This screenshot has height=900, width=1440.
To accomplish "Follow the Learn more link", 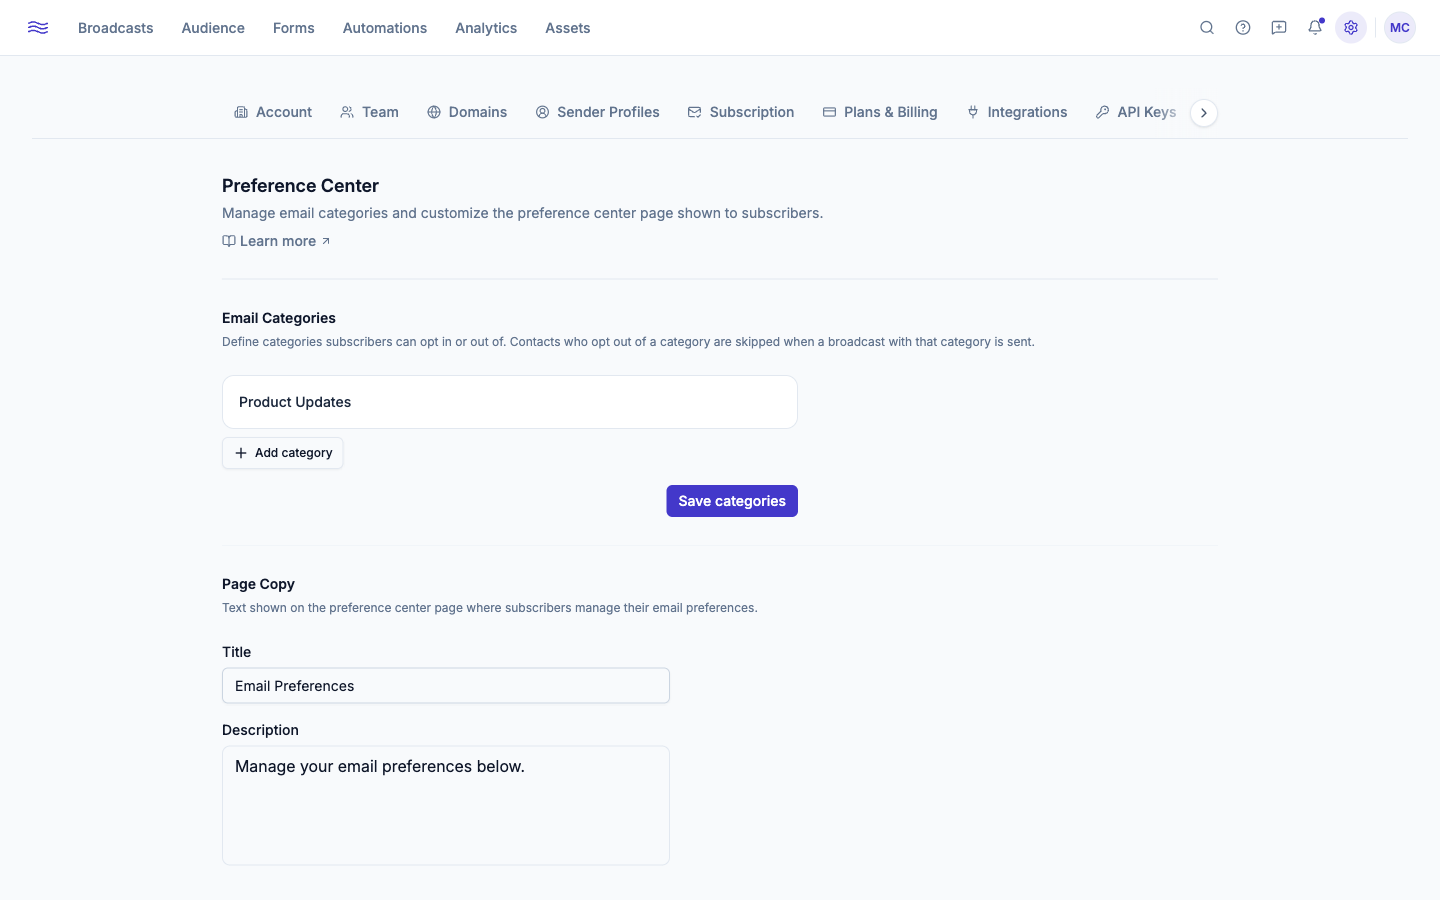I will [x=276, y=241].
